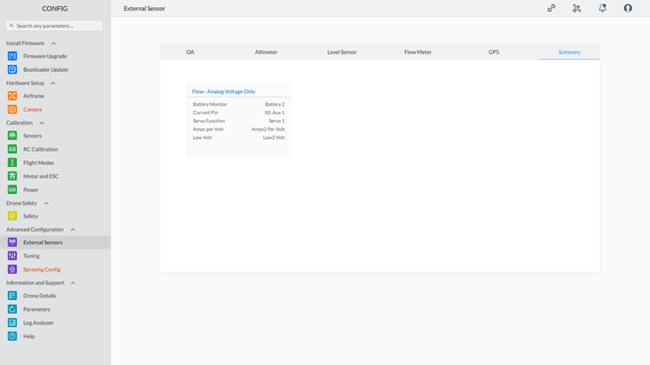Collapse the Drone Safety section
Image resolution: width=650 pixels, height=365 pixels.
(46, 203)
